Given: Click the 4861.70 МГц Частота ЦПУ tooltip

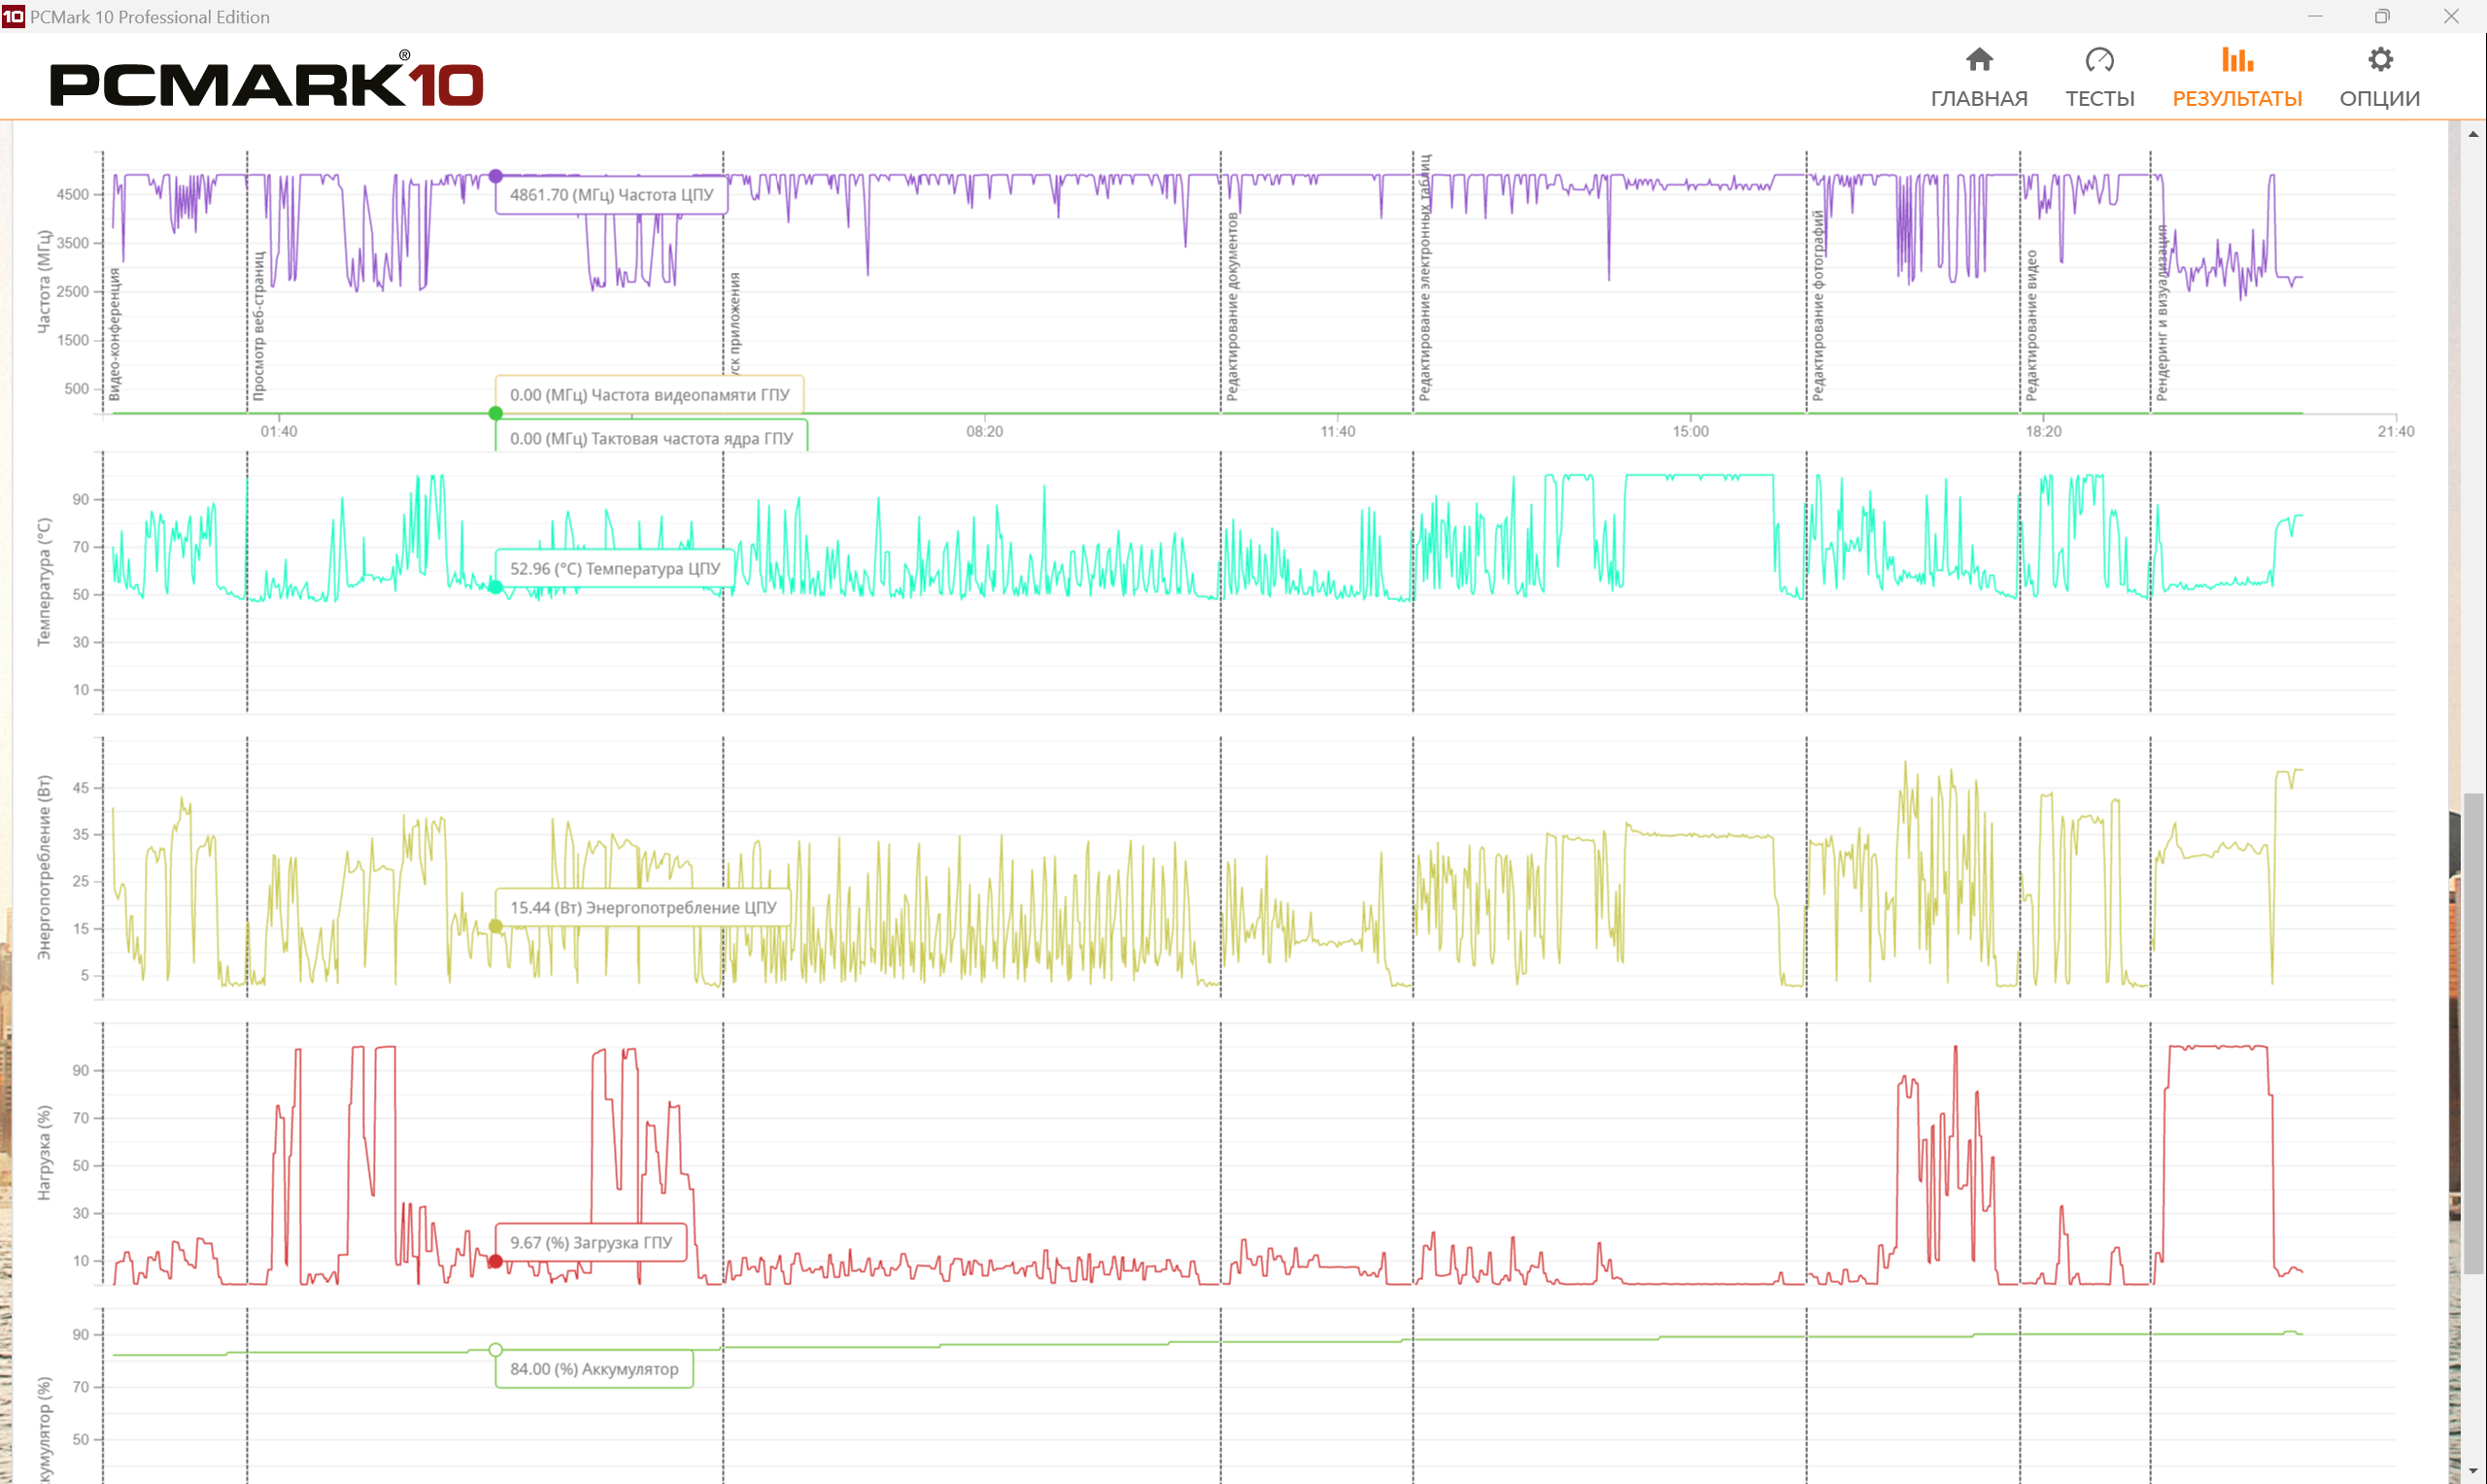Looking at the screenshot, I should (611, 195).
